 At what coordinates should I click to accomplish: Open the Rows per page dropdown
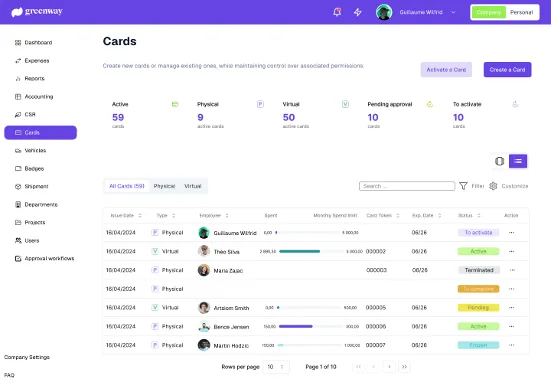pyautogui.click(x=276, y=367)
